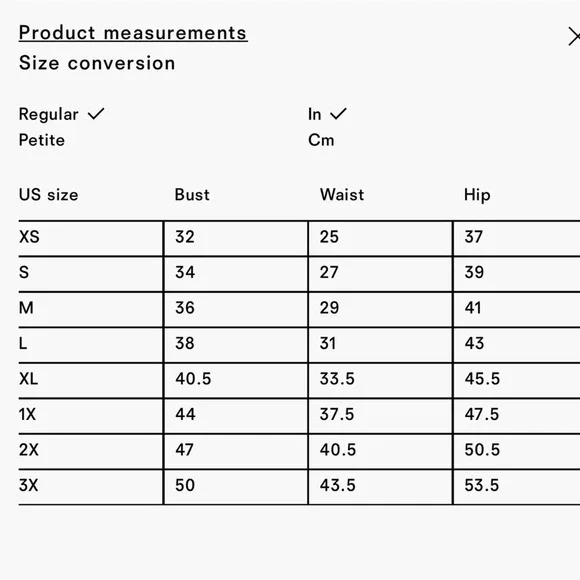Select the Petite size option
This screenshot has height=580, width=580.
(x=42, y=140)
